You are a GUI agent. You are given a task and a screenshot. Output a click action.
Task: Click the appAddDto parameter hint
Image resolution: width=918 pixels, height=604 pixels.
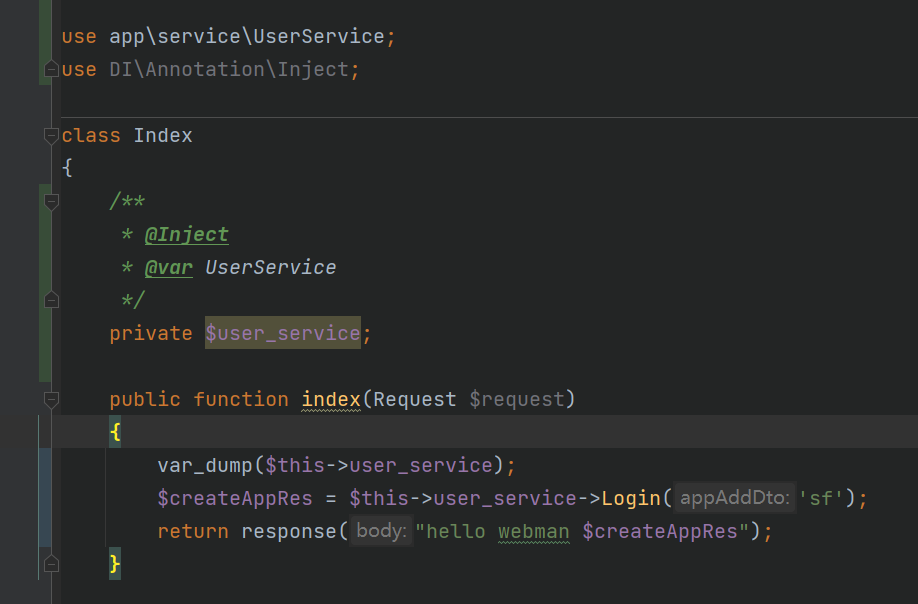pos(735,497)
